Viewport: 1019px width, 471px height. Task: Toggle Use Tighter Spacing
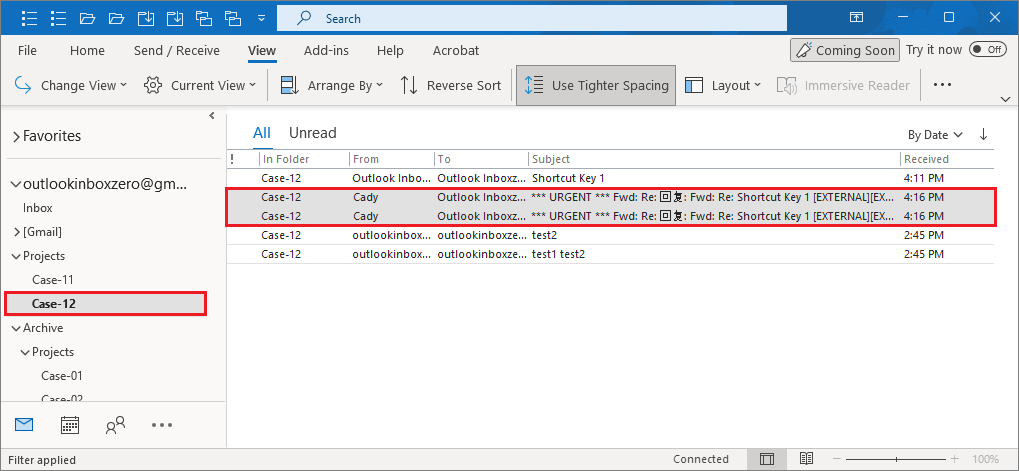click(x=597, y=86)
